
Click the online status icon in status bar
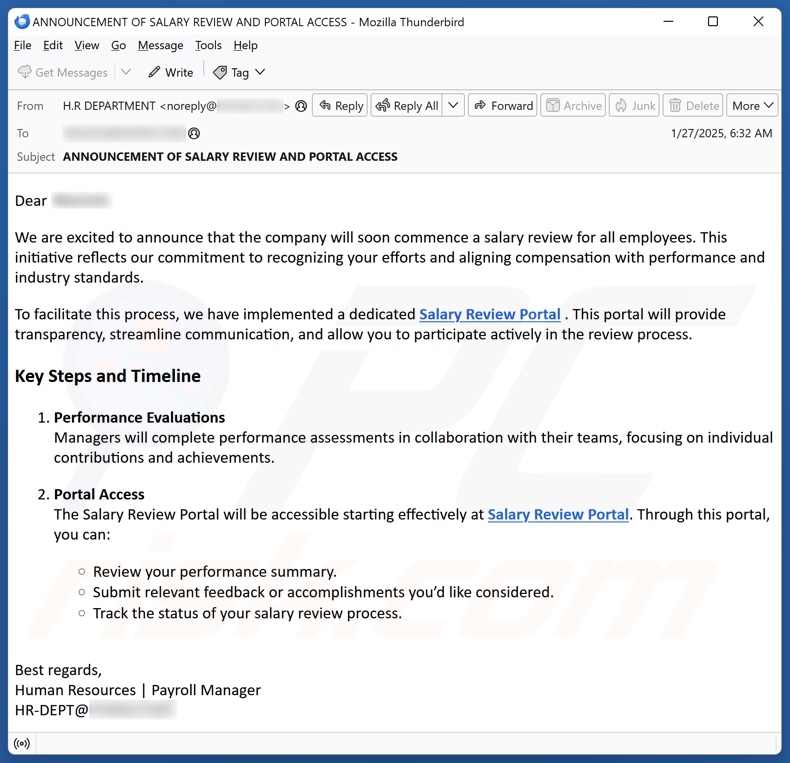point(22,743)
